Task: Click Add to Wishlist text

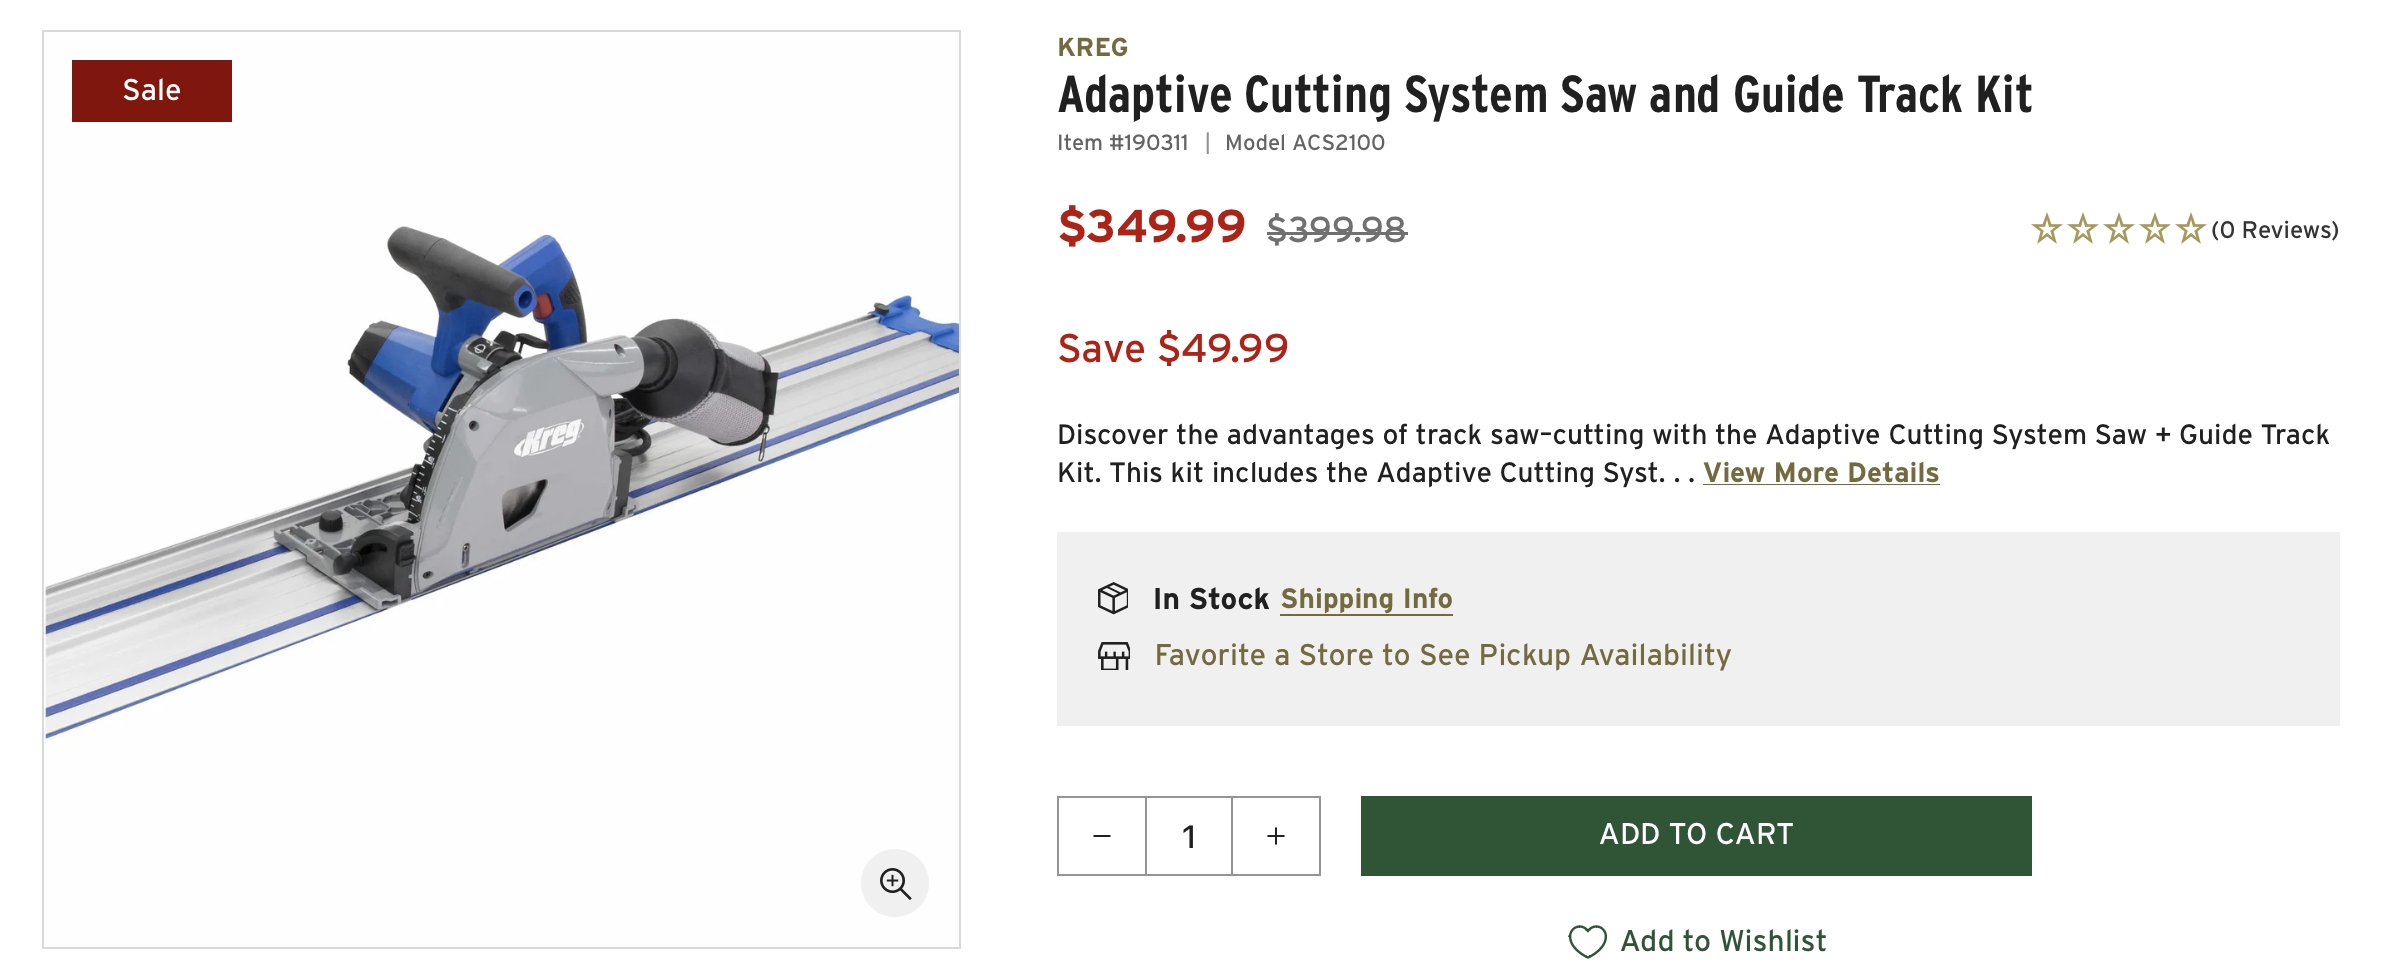Action: click(1723, 941)
